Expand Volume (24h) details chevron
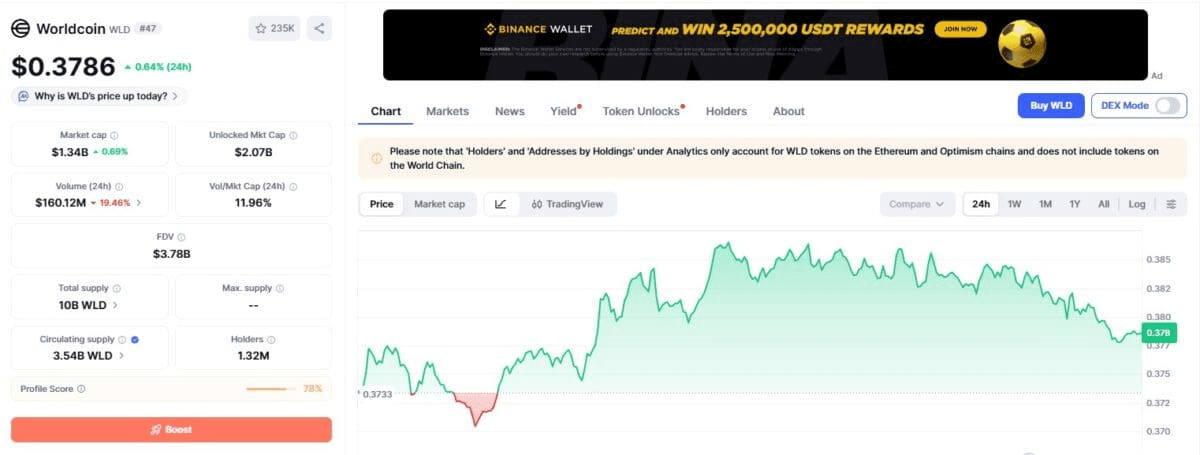 (138, 203)
